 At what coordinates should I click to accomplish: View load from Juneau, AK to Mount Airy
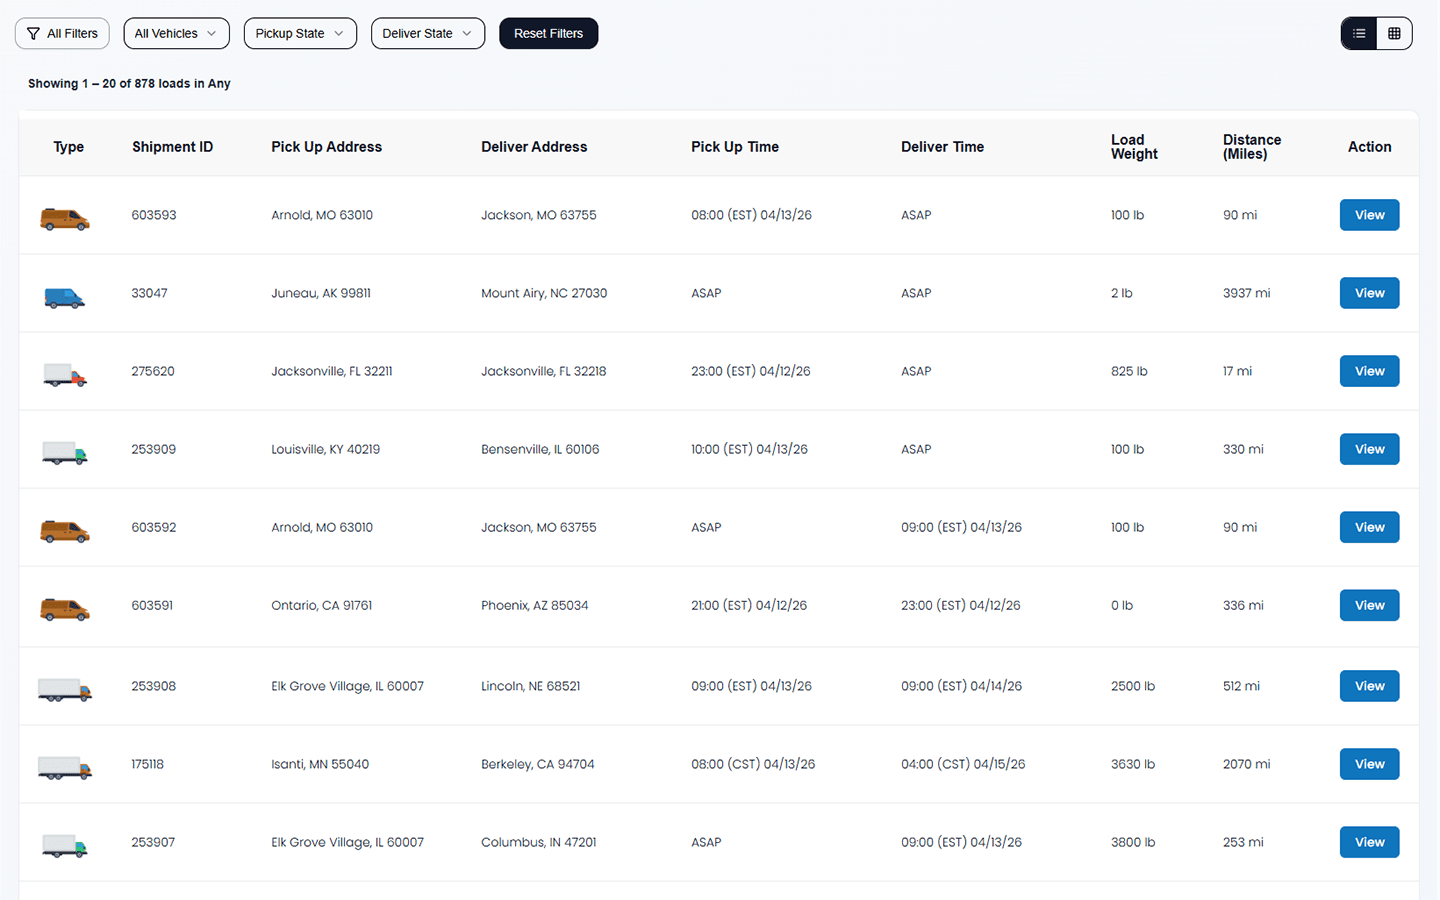pos(1369,293)
